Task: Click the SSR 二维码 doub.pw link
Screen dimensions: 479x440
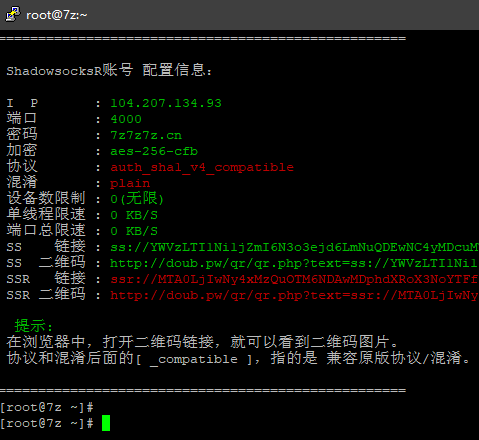Action: pyautogui.click(x=294, y=295)
